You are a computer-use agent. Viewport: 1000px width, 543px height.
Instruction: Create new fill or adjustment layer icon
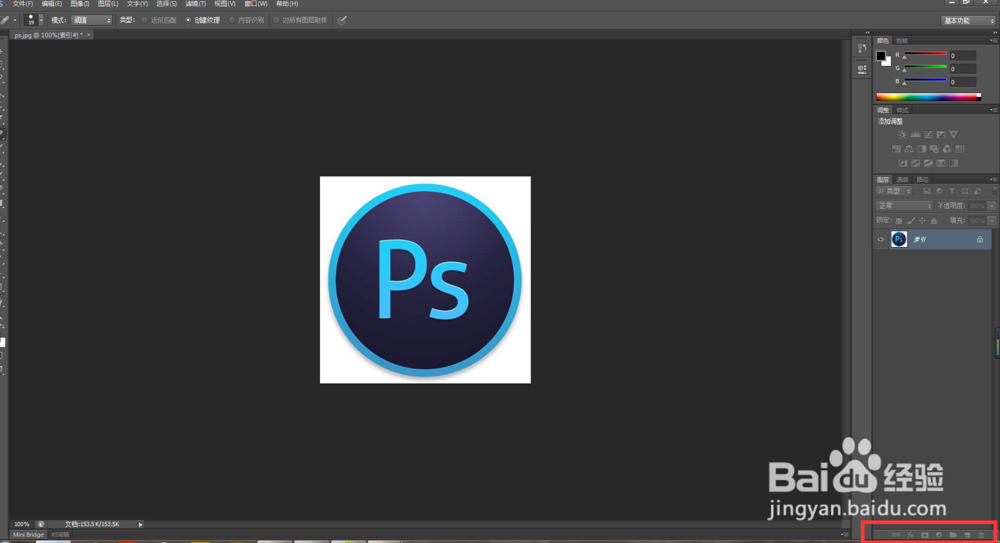[x=939, y=535]
